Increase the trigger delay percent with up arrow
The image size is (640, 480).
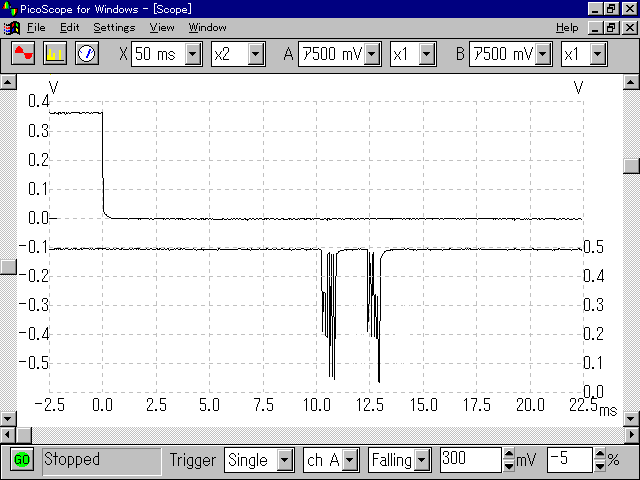click(x=600, y=453)
